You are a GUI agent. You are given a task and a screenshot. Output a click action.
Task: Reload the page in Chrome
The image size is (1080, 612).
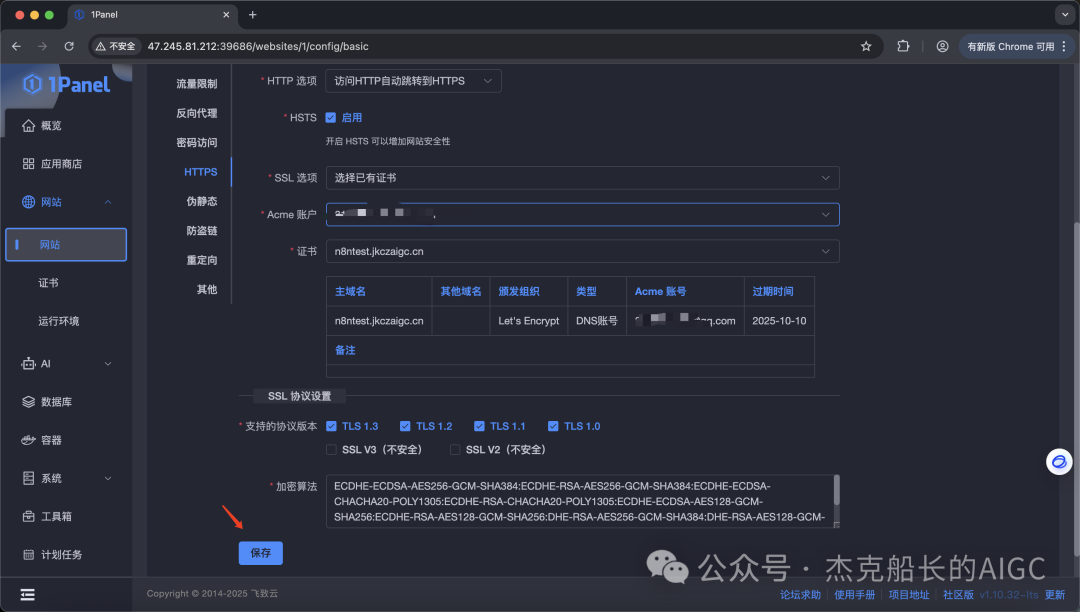pos(69,46)
